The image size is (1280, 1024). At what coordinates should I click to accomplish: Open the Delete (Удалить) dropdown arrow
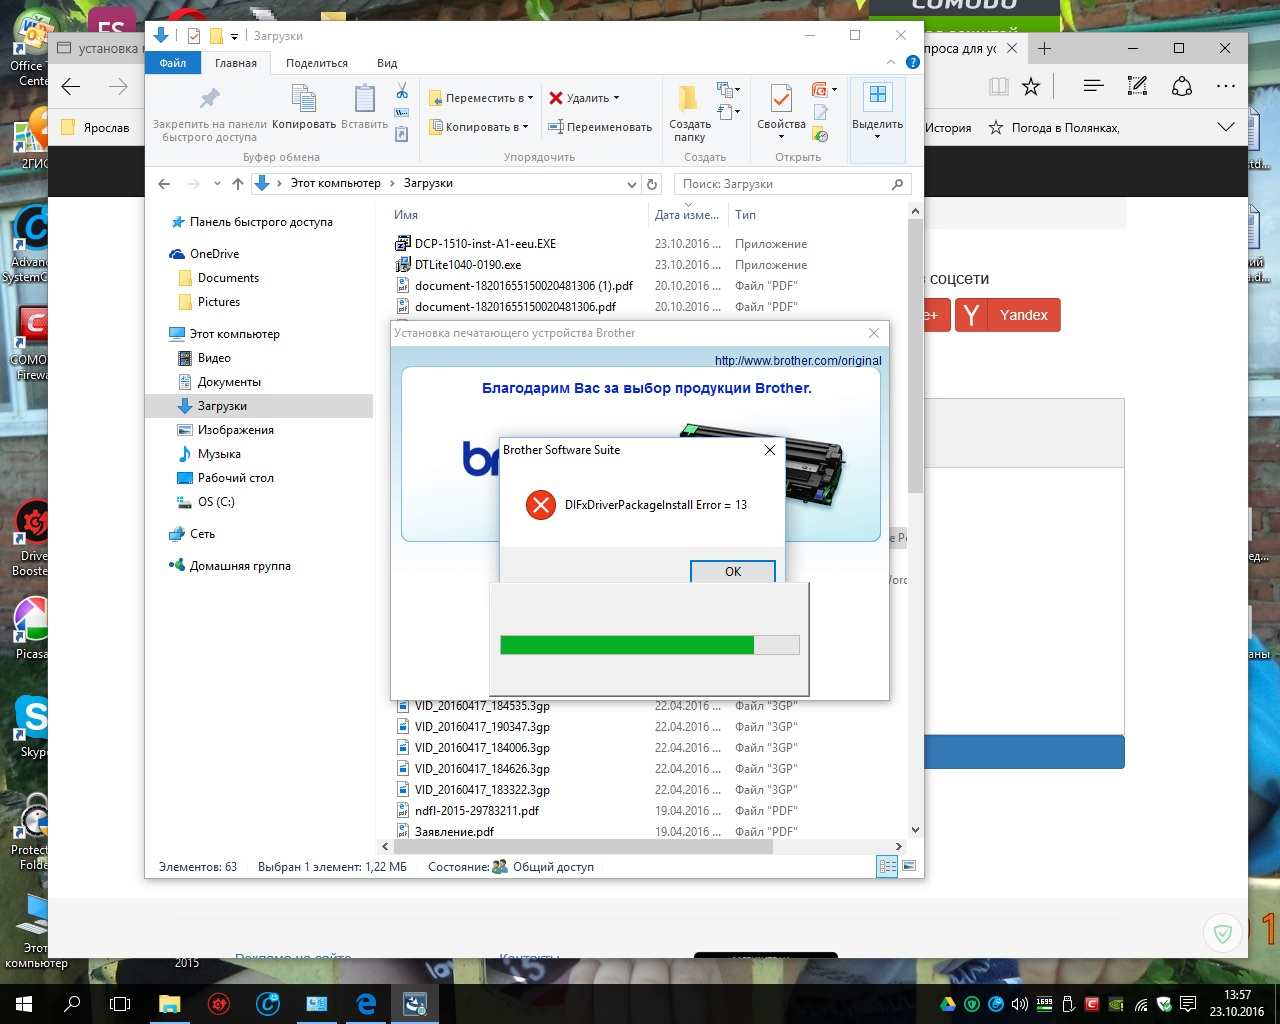(x=616, y=98)
